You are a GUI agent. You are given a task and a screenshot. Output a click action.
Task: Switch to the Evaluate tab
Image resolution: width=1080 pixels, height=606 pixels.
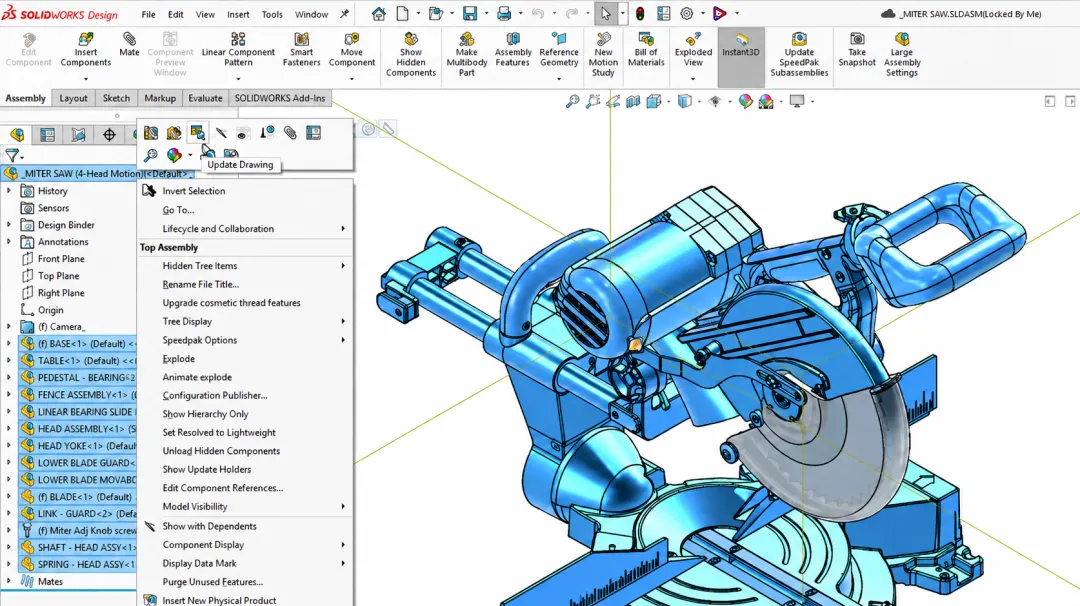coord(205,98)
